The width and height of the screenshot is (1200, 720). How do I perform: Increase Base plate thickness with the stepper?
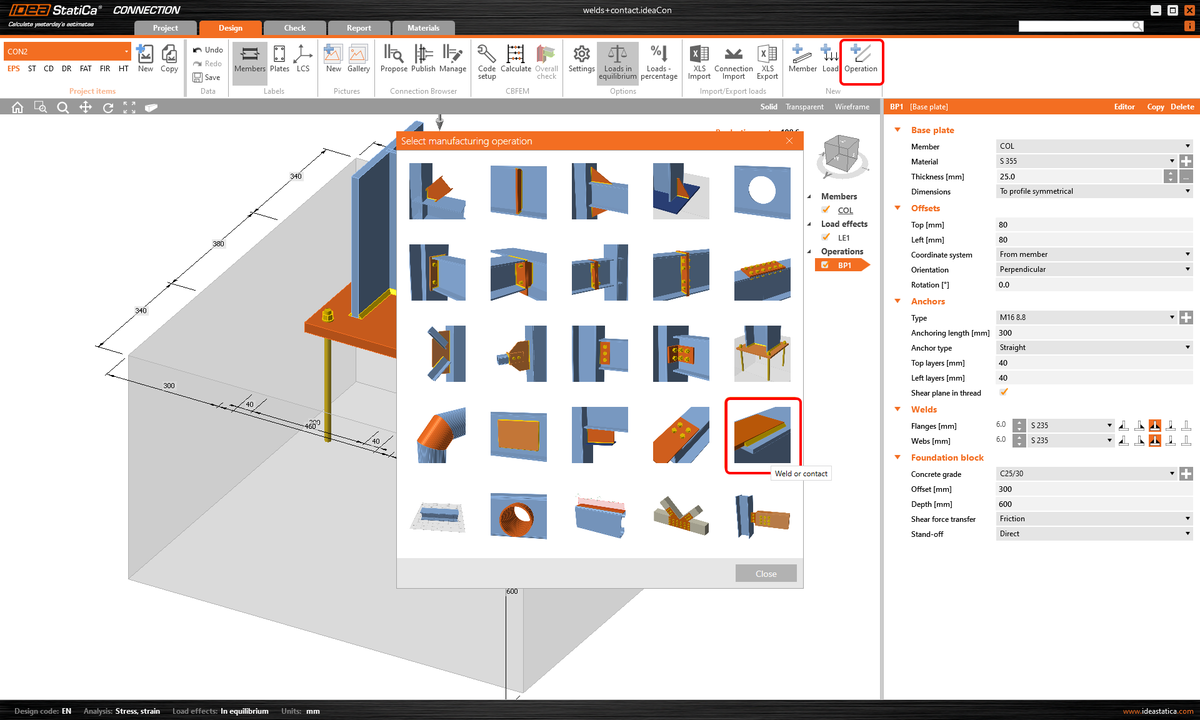1168,172
